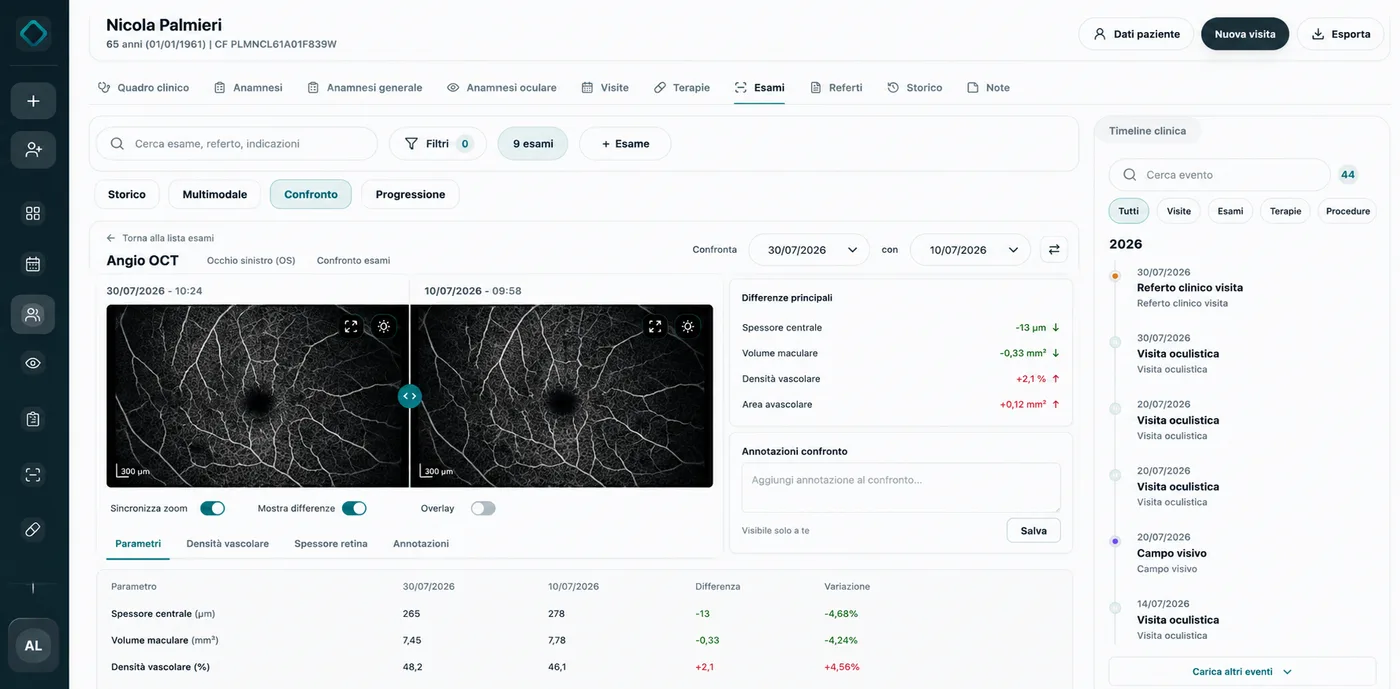Click the Aggiungi annotazione text area
Viewport: 1400px width, 689px height.
point(901,488)
